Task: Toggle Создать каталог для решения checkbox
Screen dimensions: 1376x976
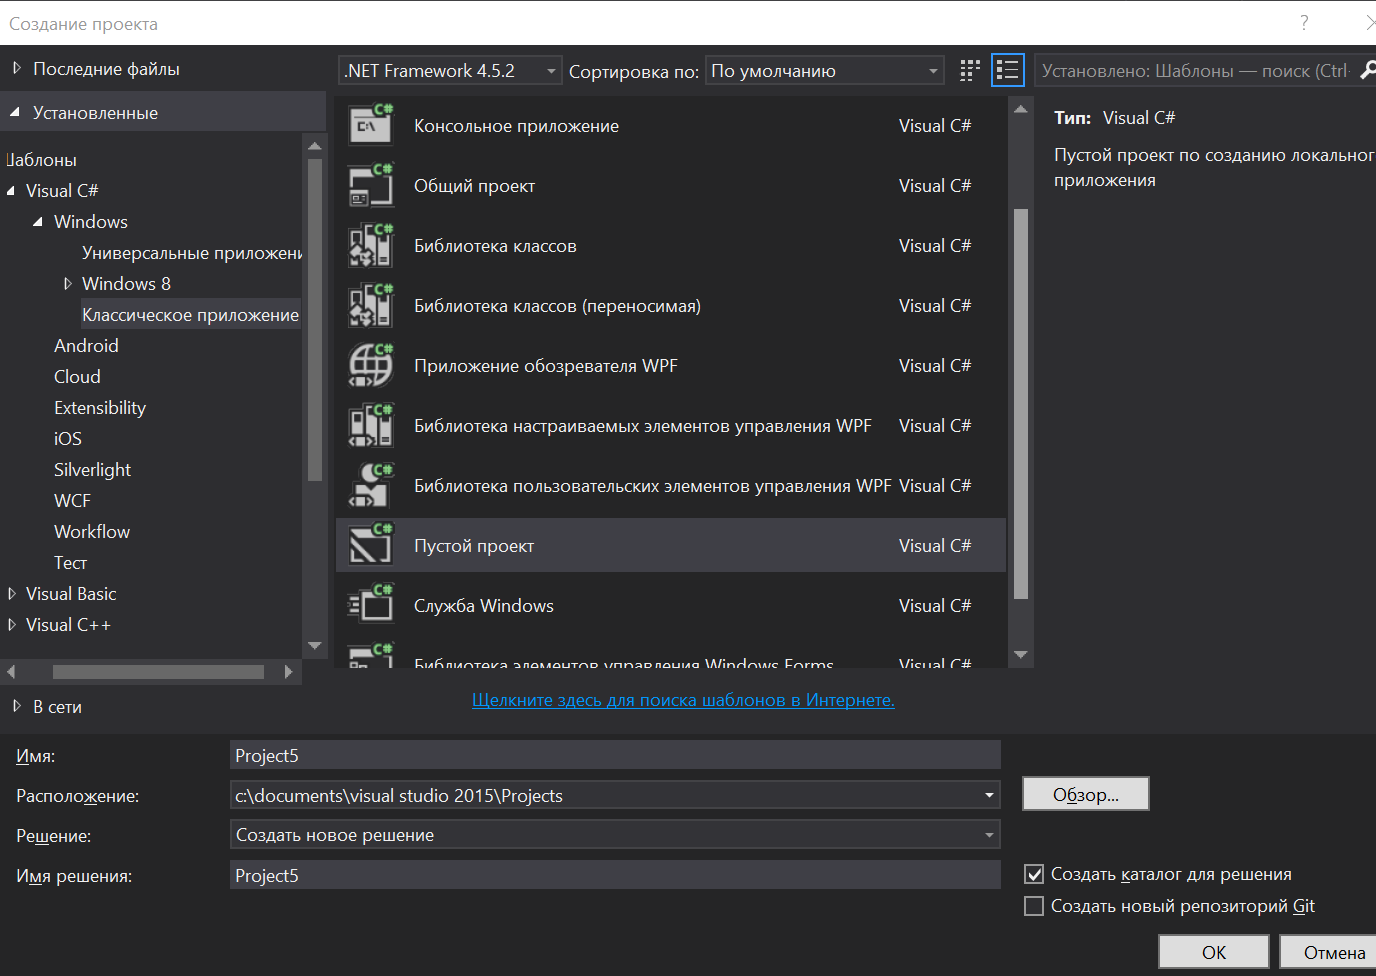Action: (x=1035, y=874)
